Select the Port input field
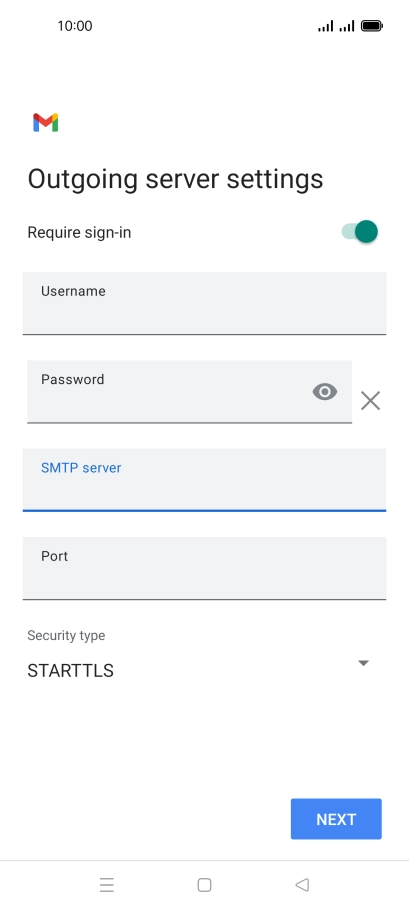This screenshot has height=910, width=409. pos(204,568)
